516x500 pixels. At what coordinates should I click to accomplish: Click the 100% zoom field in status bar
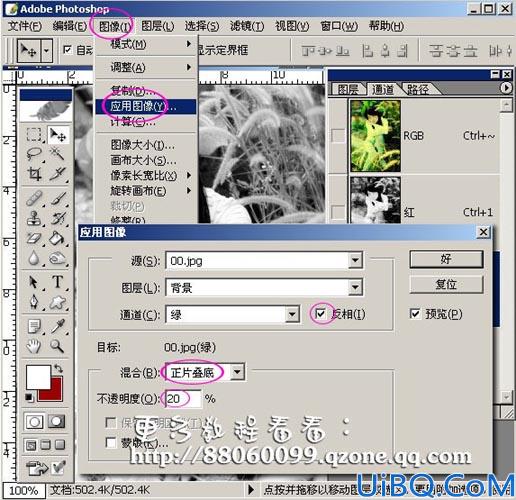tap(23, 490)
